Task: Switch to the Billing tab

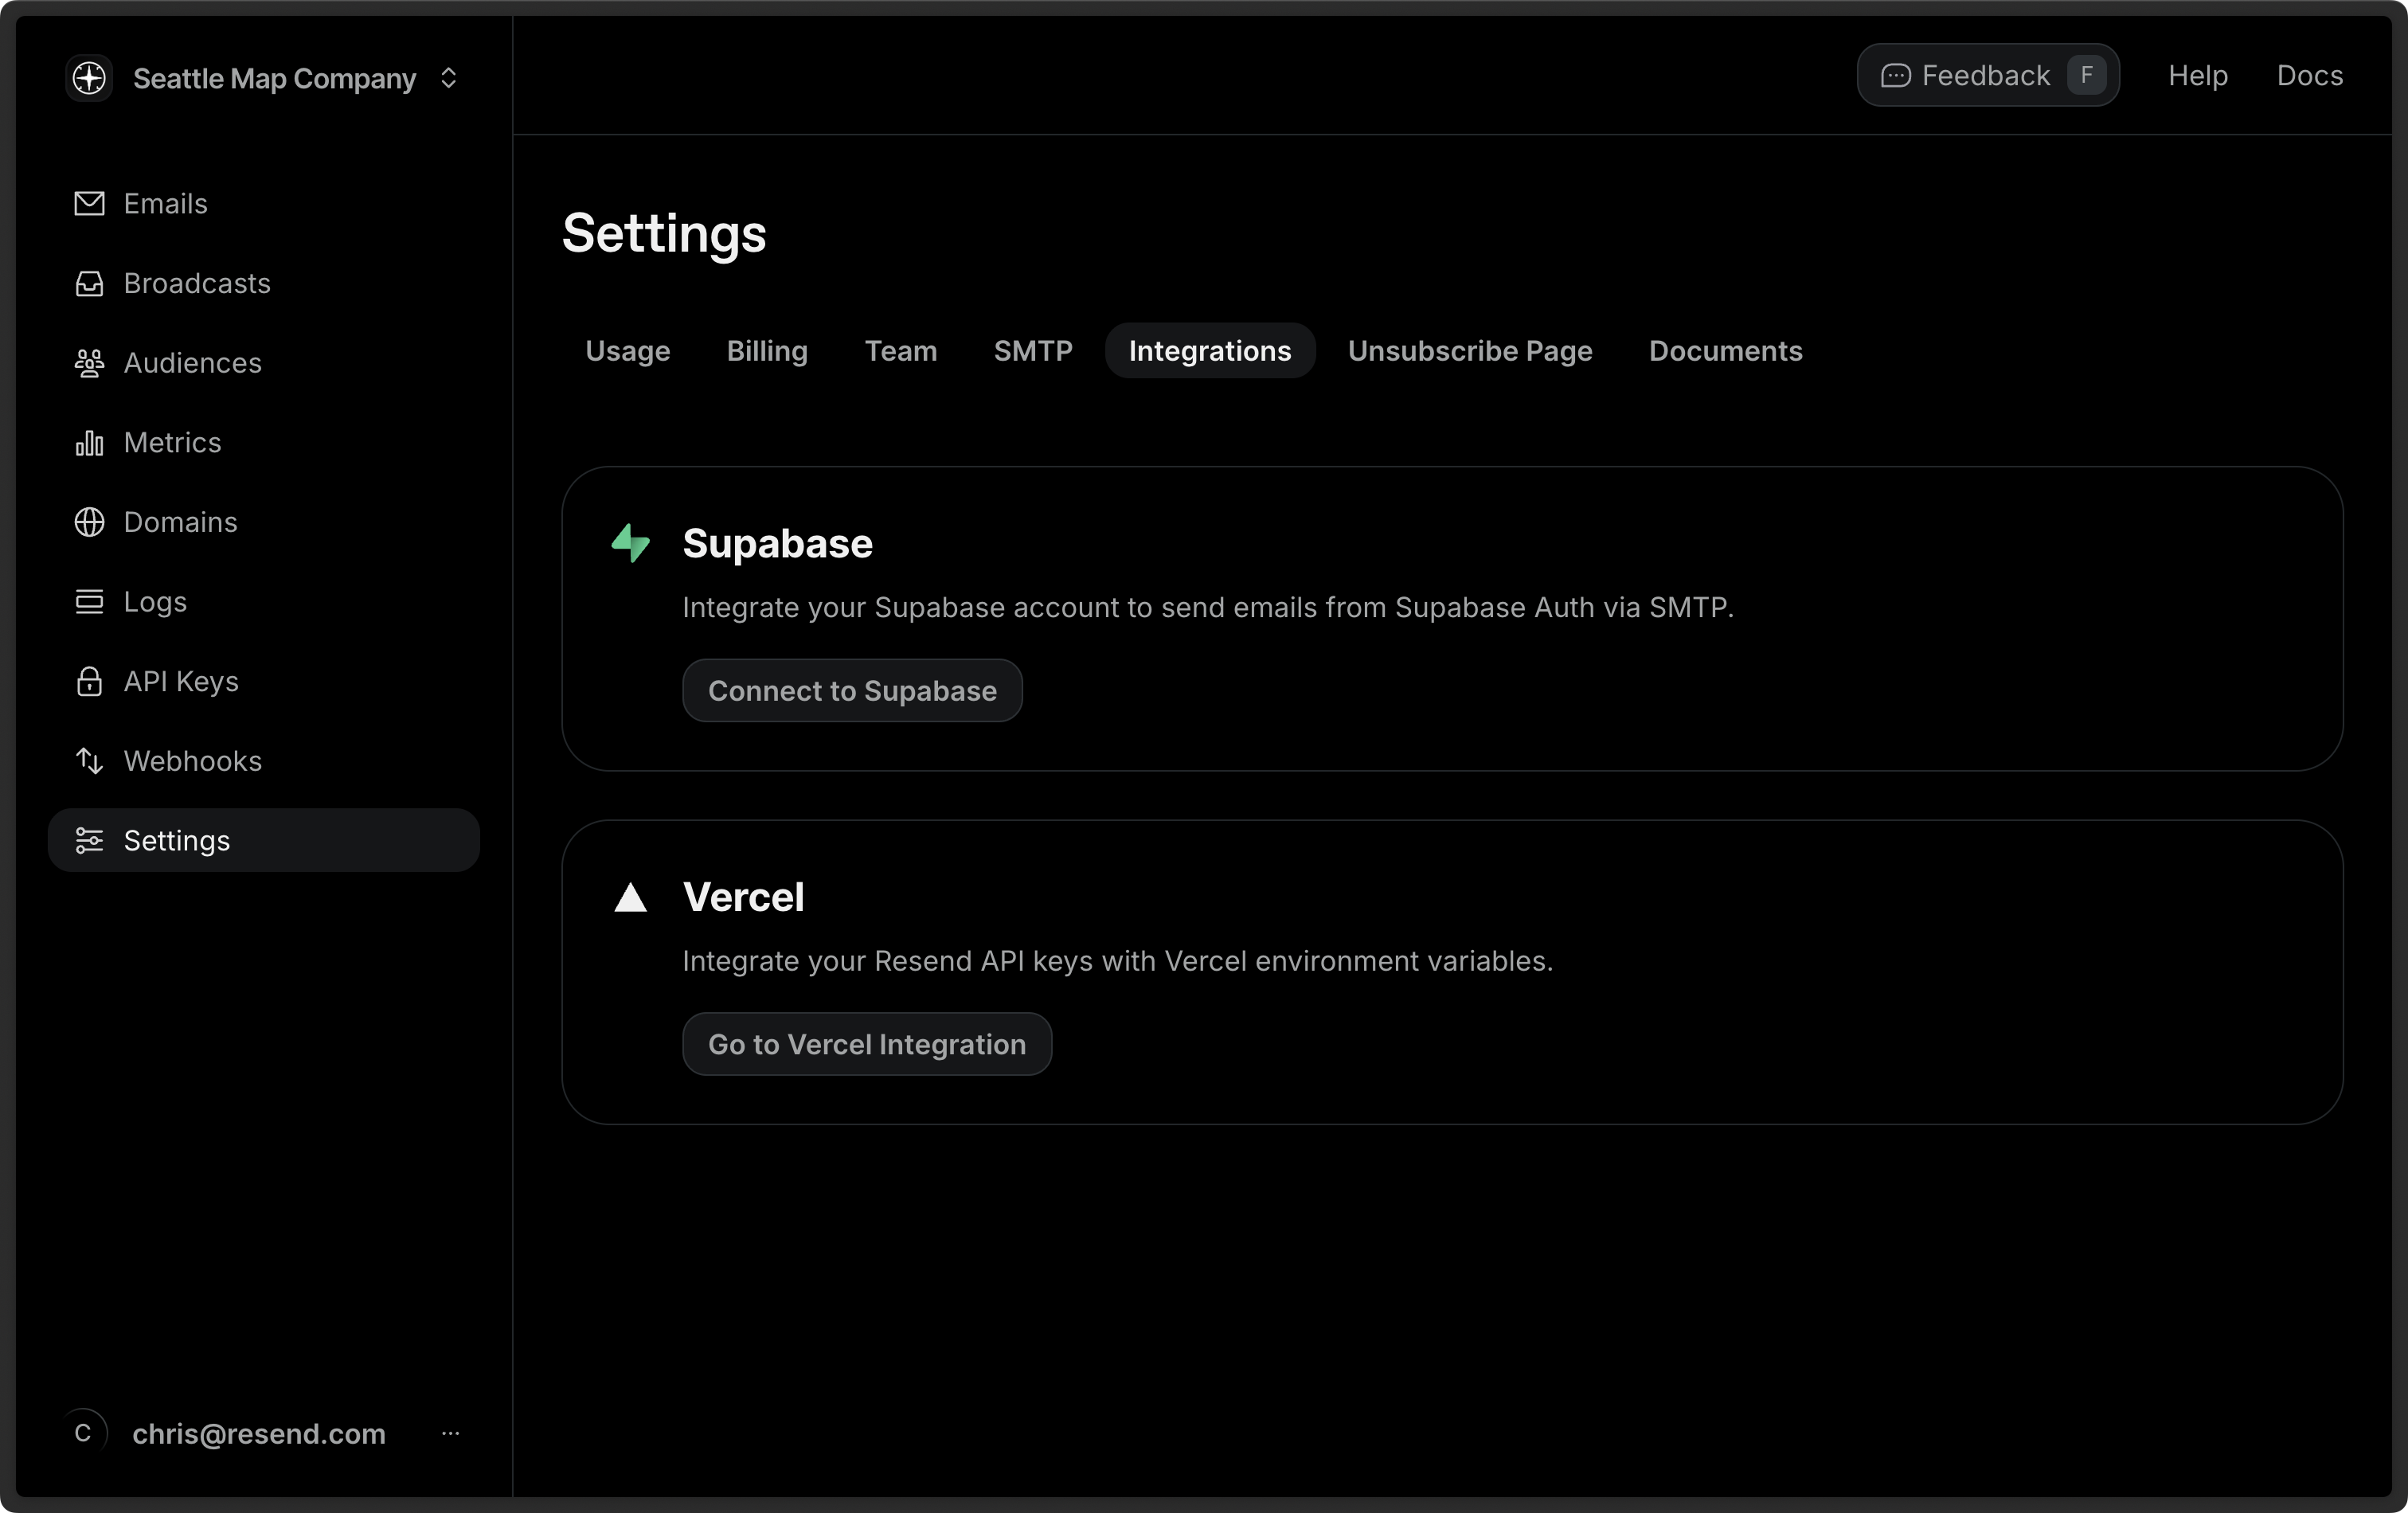Action: (766, 351)
